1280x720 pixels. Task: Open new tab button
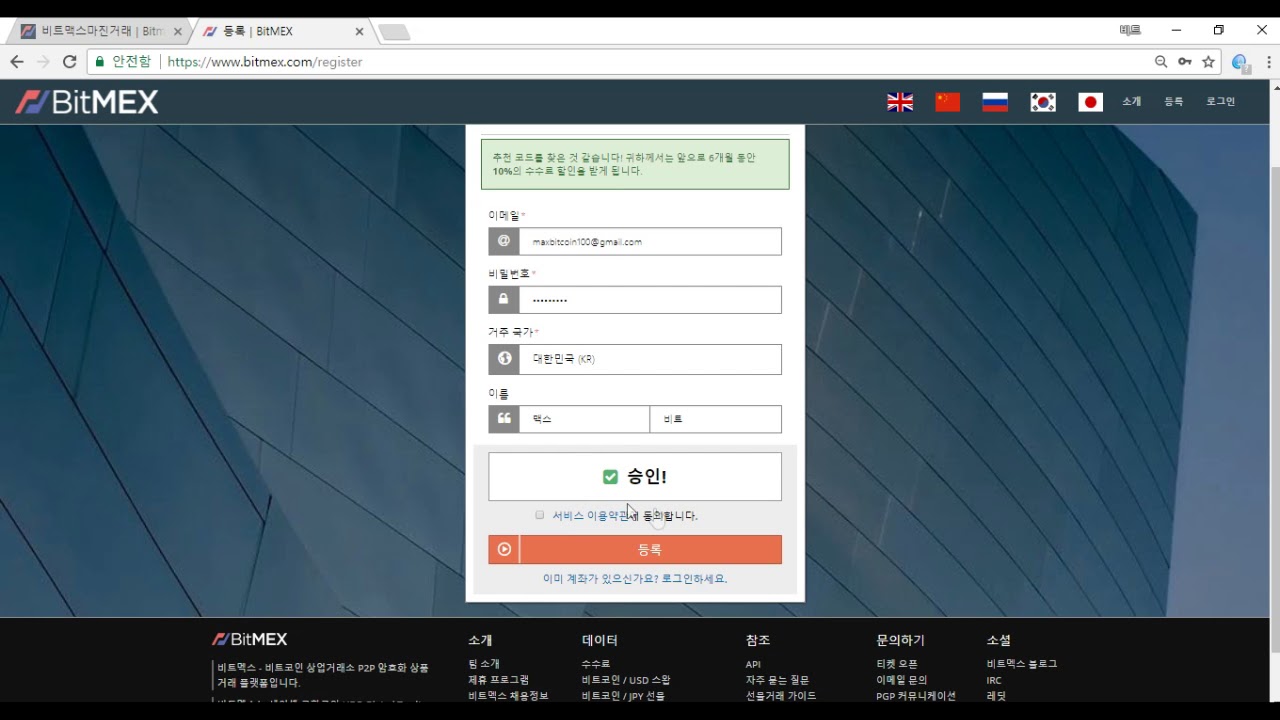coord(395,32)
